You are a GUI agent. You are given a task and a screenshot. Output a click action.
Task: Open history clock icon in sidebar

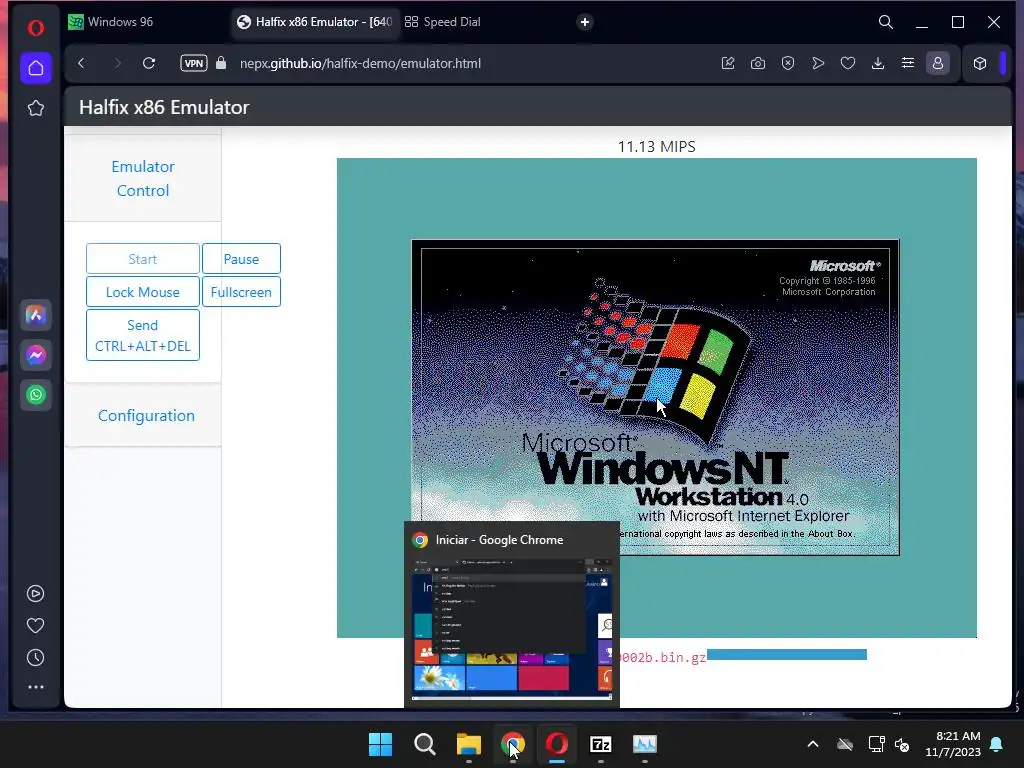[35, 658]
